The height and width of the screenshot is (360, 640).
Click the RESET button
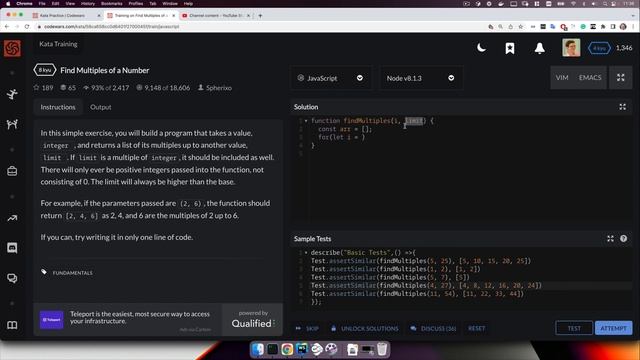point(476,328)
